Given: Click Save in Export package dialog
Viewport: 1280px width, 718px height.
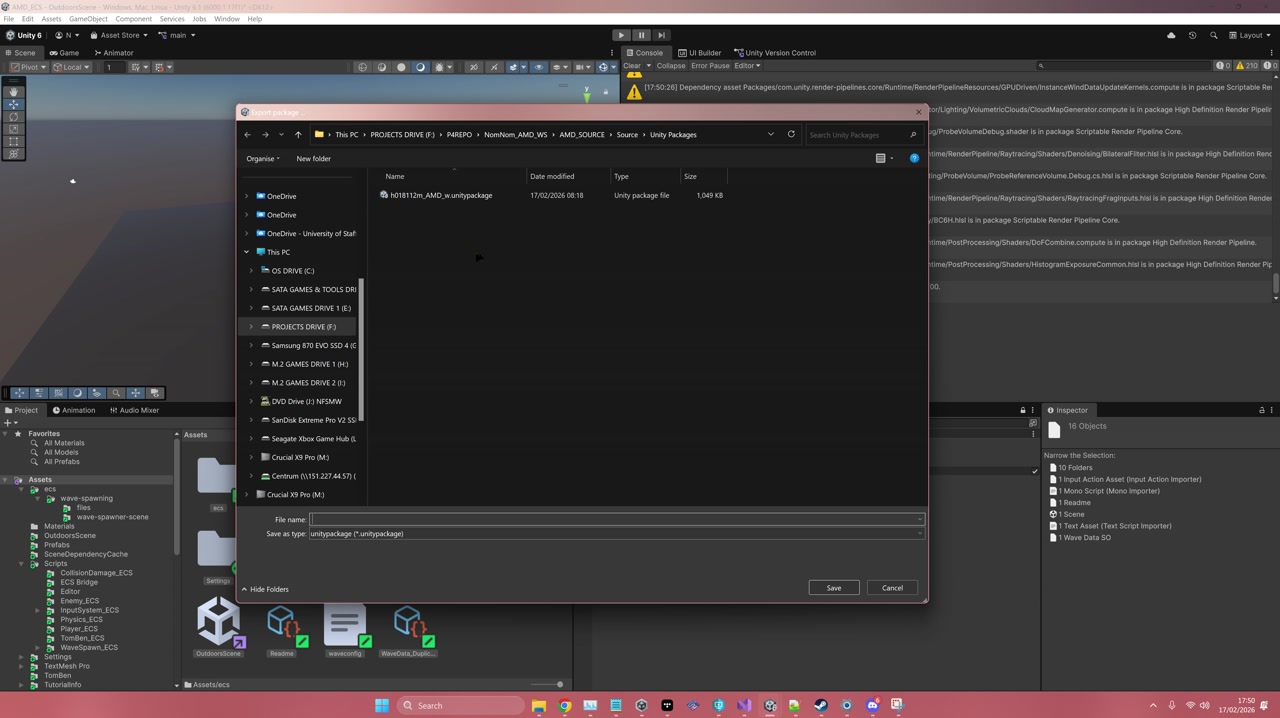Looking at the screenshot, I should [x=833, y=588].
